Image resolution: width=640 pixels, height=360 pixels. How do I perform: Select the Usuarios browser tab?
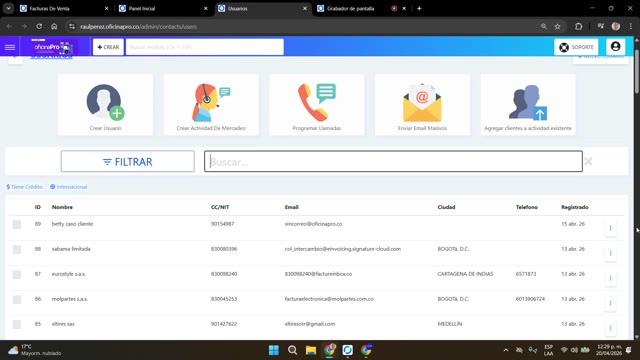[262, 8]
